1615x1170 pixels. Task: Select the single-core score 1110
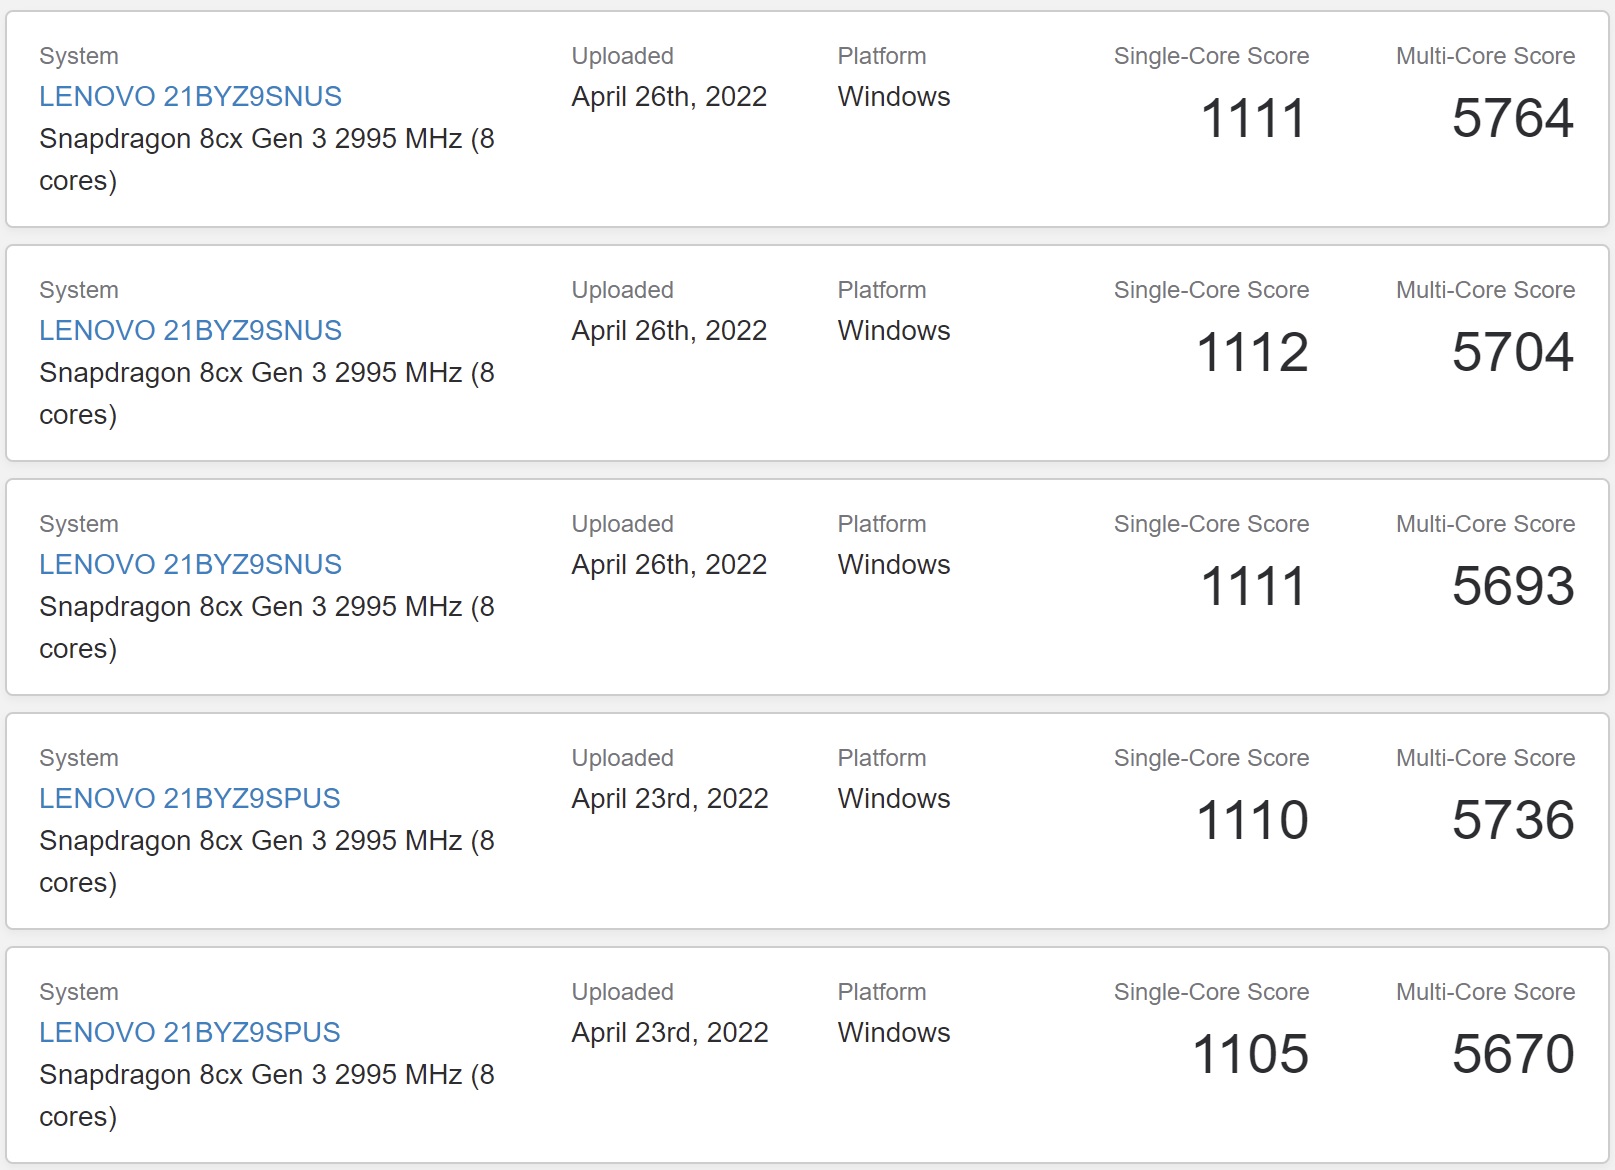(1252, 821)
